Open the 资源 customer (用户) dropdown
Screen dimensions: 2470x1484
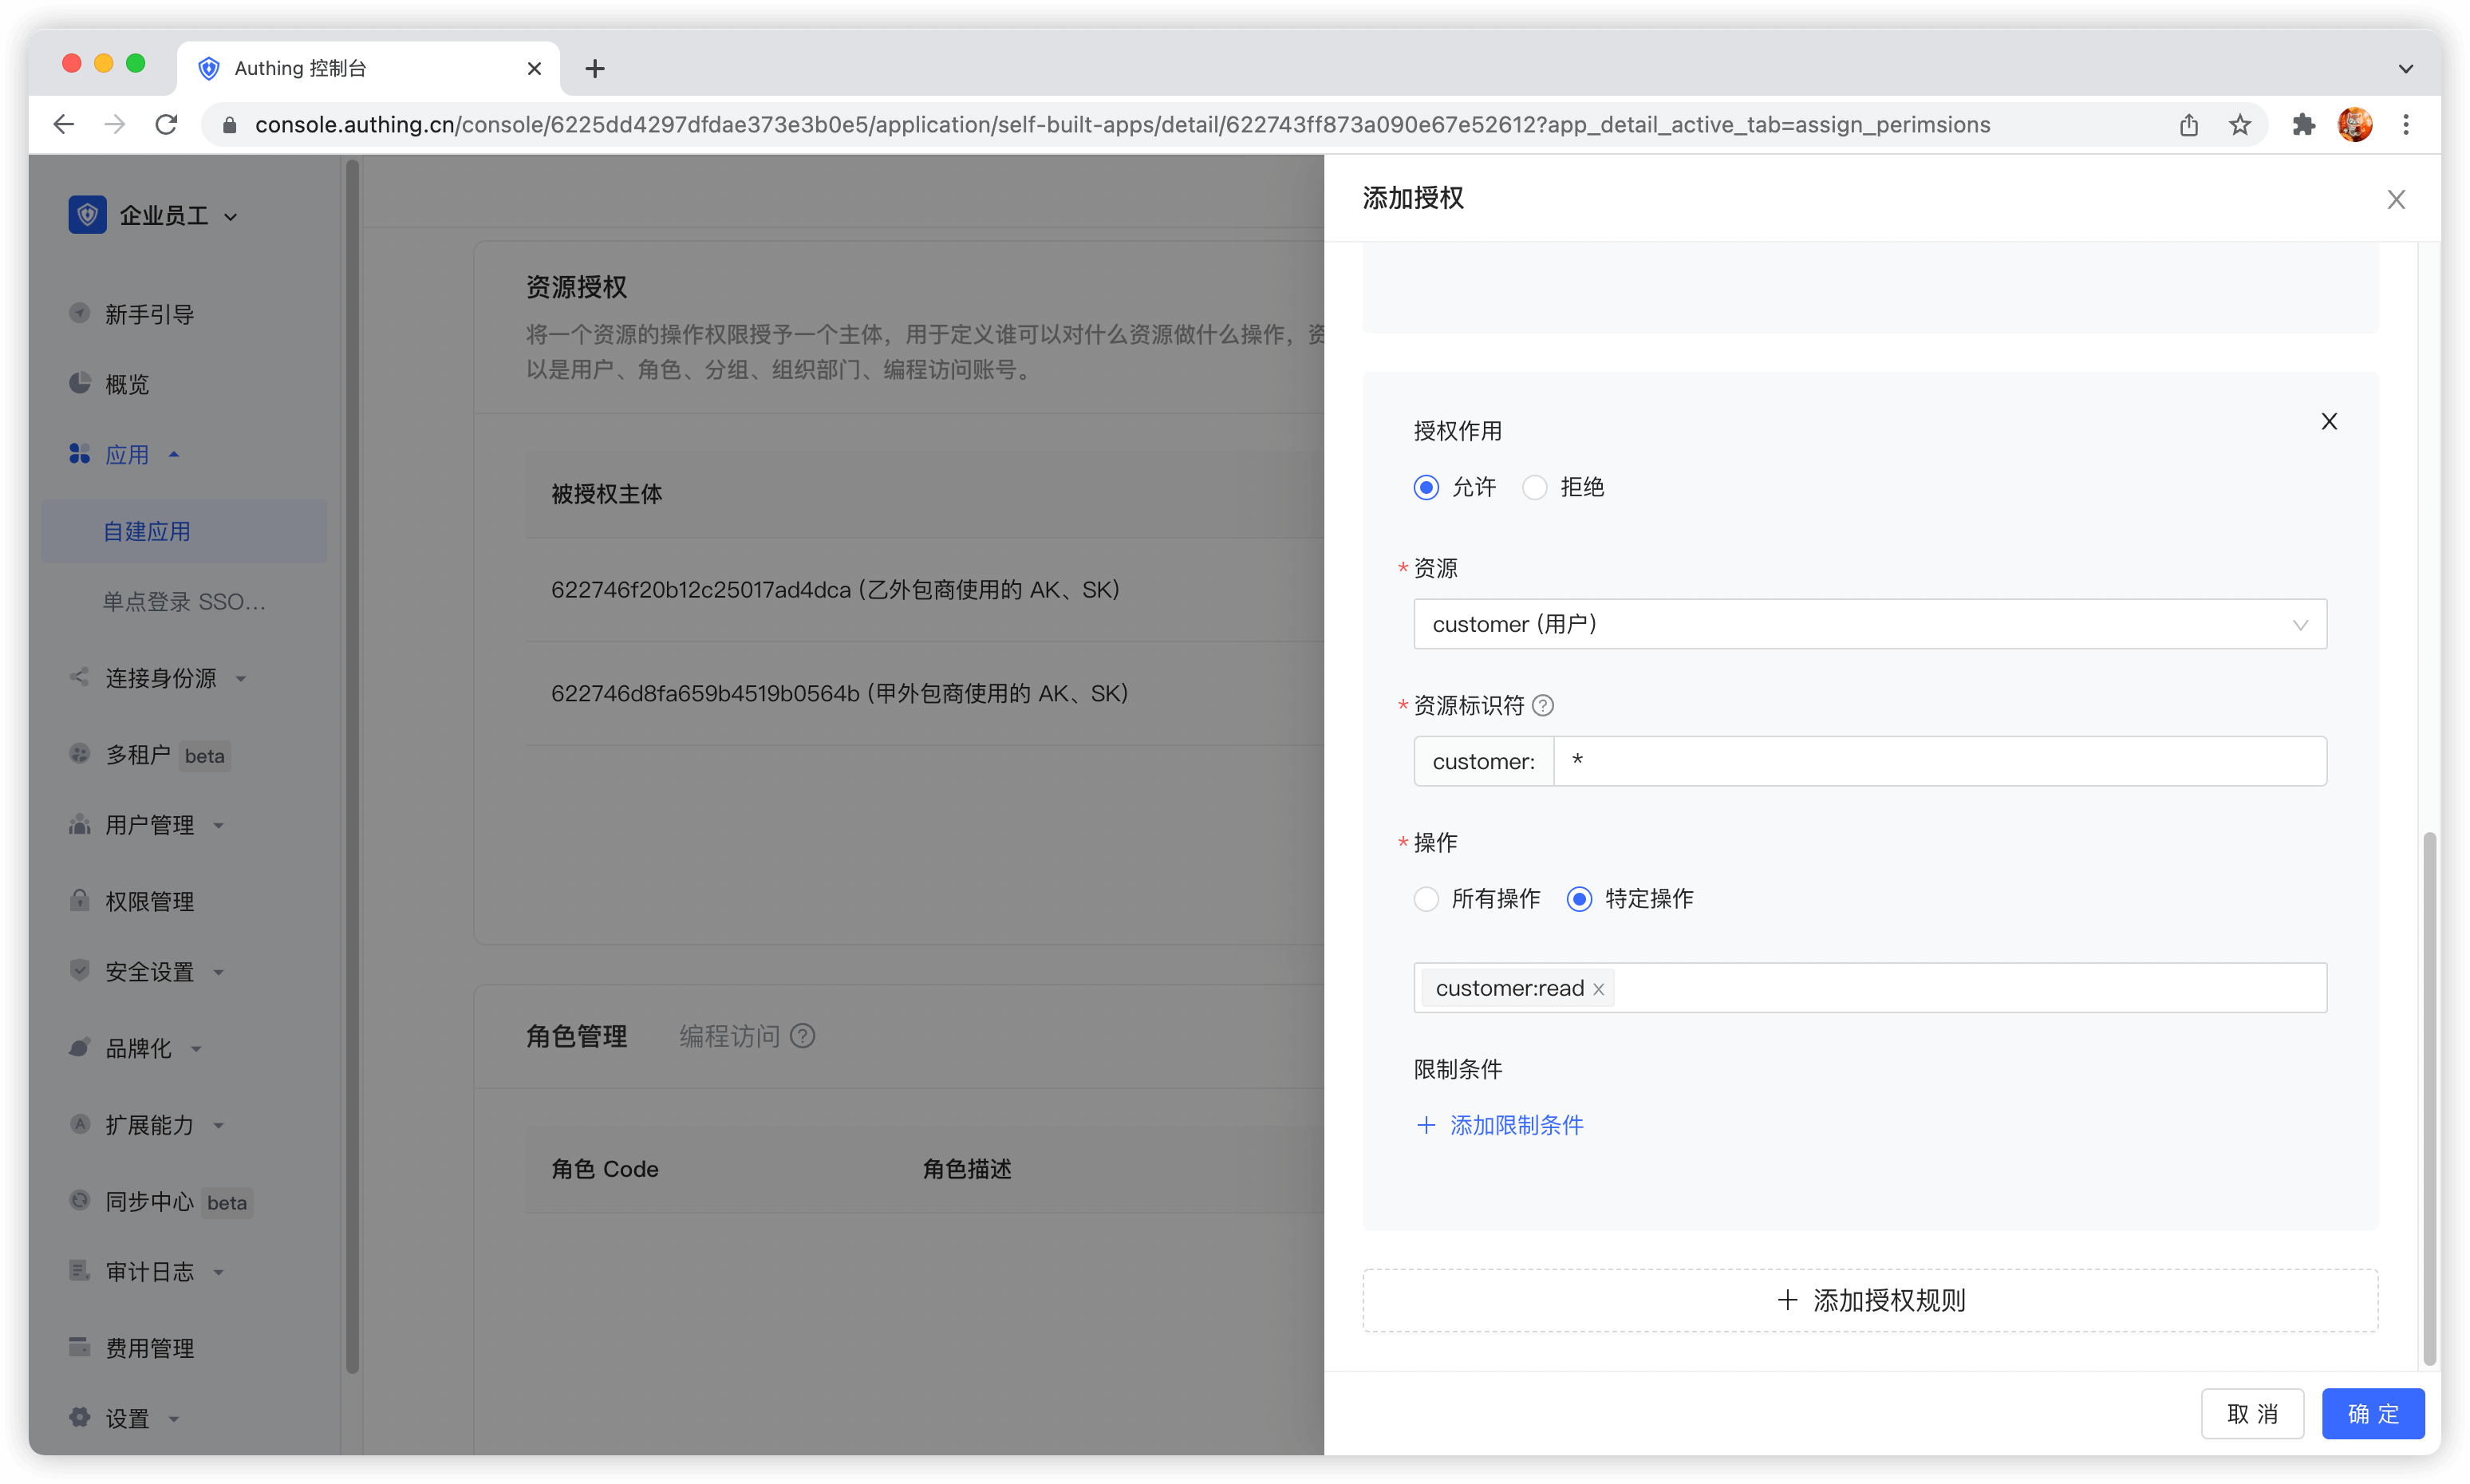(1869, 625)
